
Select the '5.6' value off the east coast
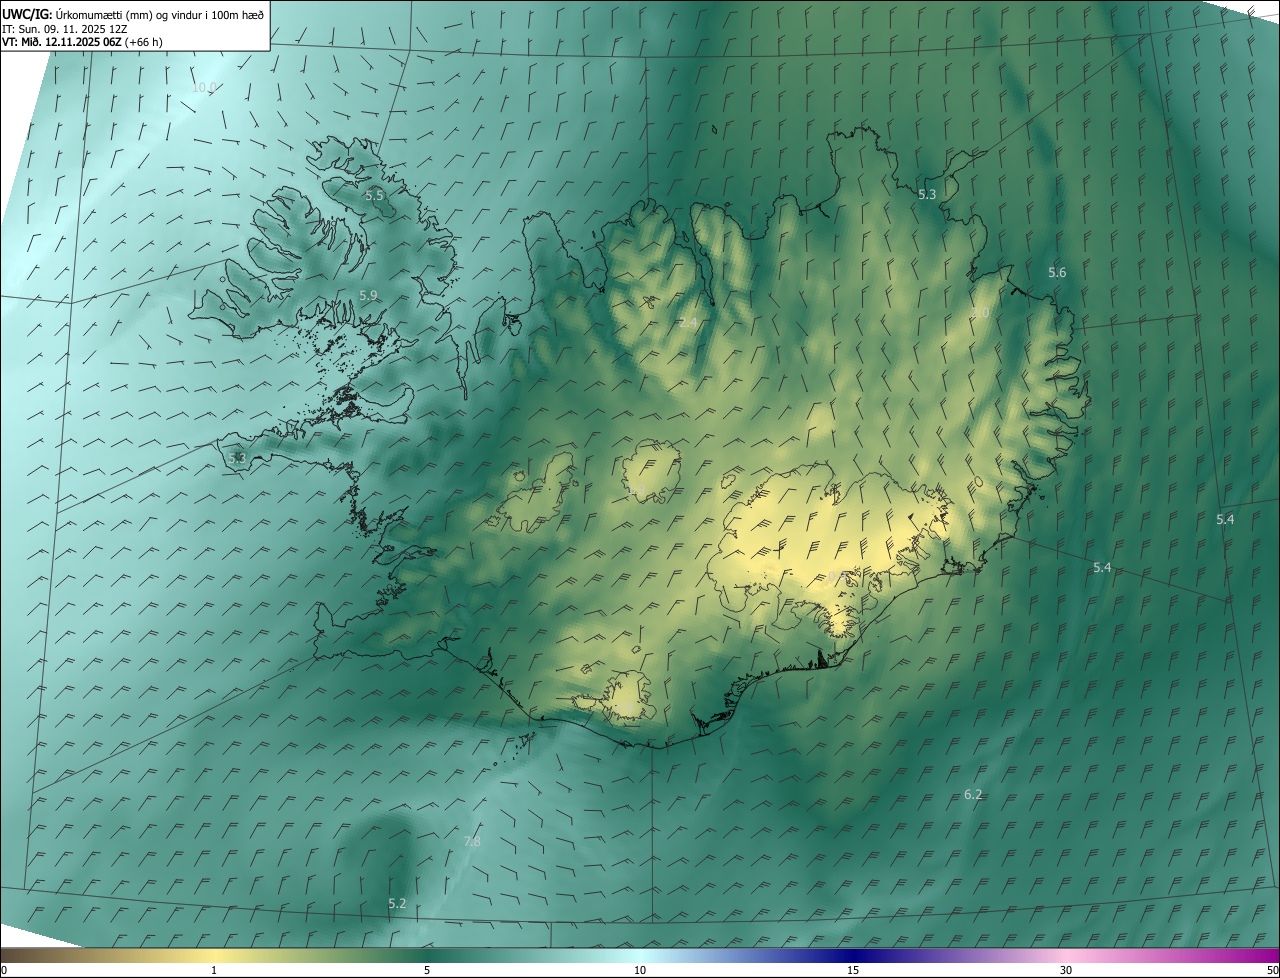1057,273
